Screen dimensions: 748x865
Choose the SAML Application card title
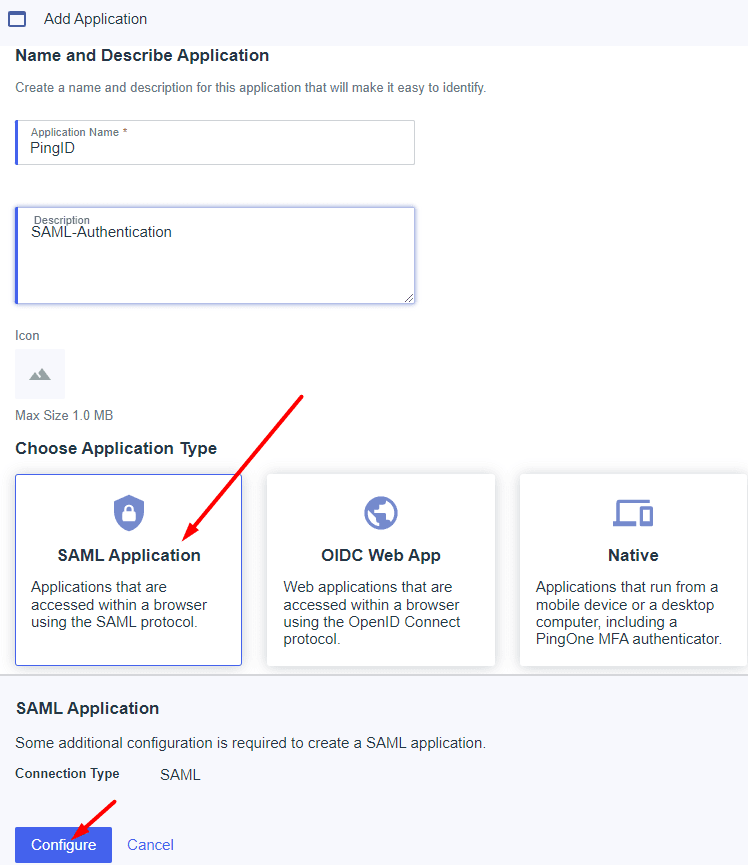click(129, 555)
